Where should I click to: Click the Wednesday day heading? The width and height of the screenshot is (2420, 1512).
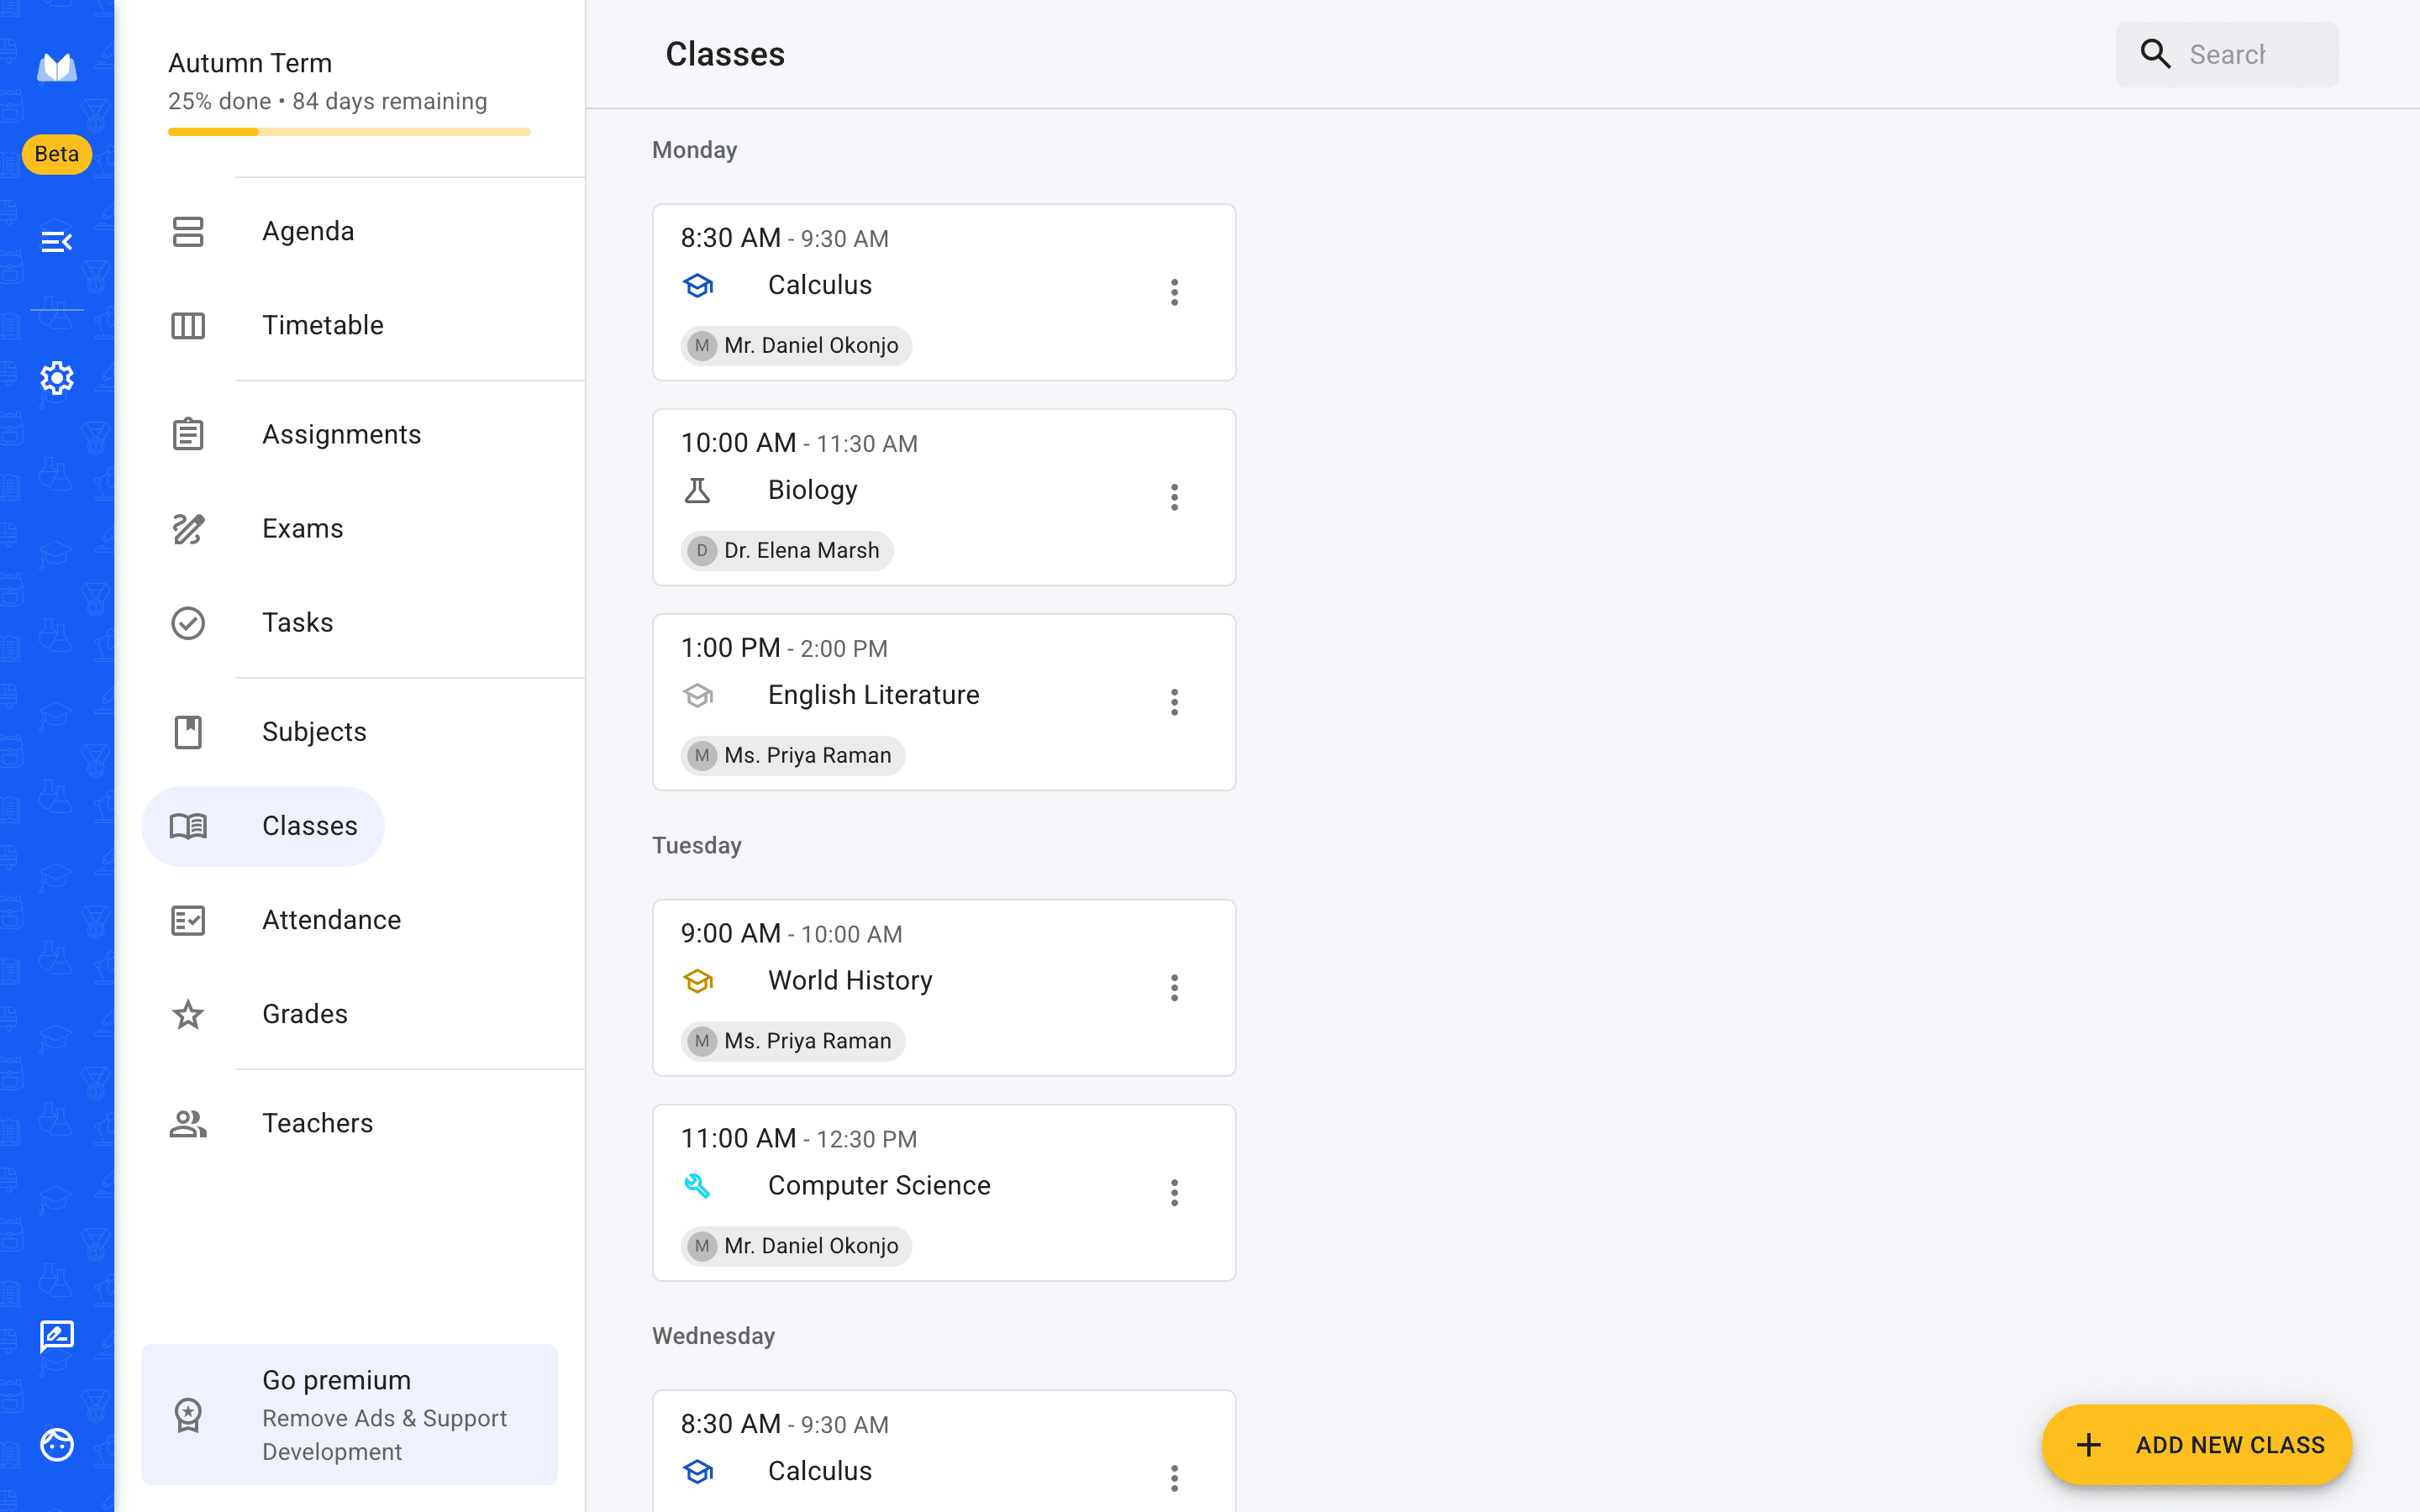click(714, 1336)
